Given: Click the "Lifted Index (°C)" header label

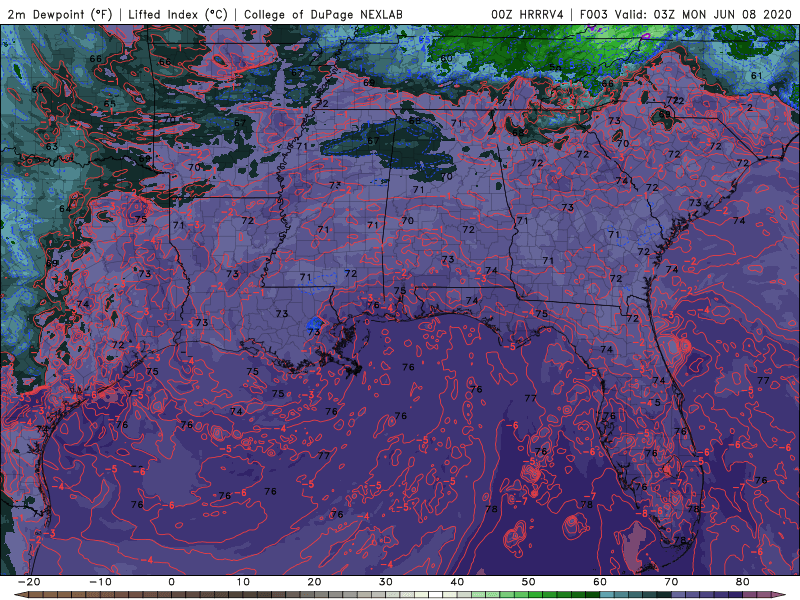Looking at the screenshot, I should 178,14.
